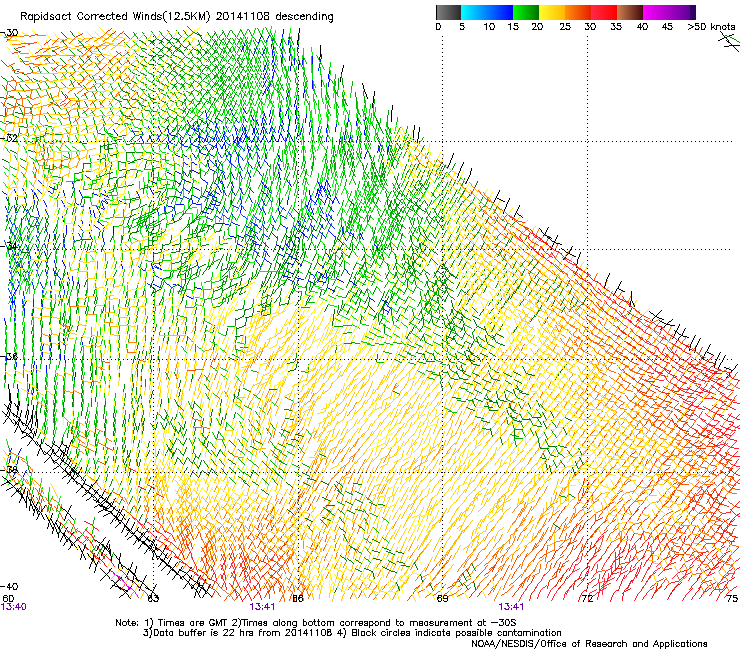This screenshot has height=650, width=740.
Task: Click the latitude label '-34'
Action: pyautogui.click(x=10, y=246)
